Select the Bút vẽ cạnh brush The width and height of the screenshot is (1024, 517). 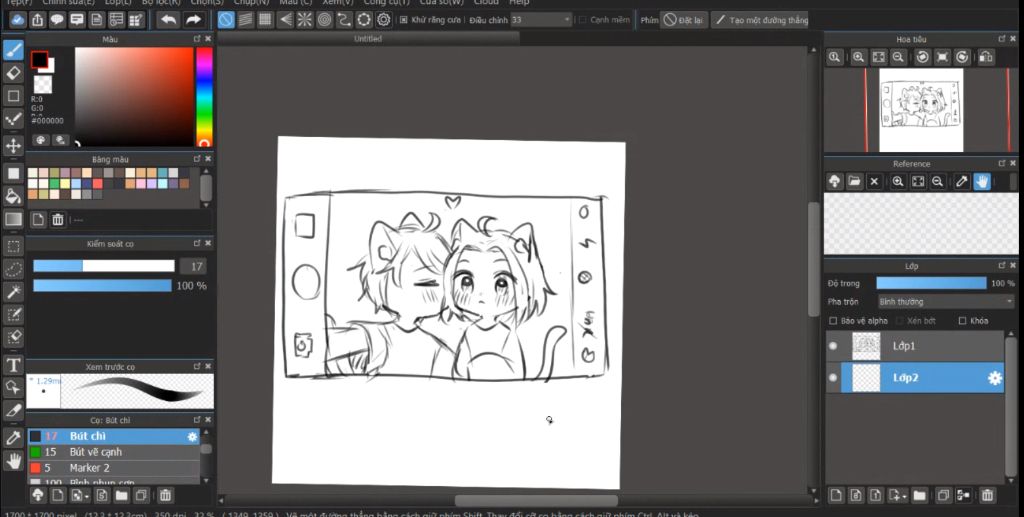tap(114, 452)
